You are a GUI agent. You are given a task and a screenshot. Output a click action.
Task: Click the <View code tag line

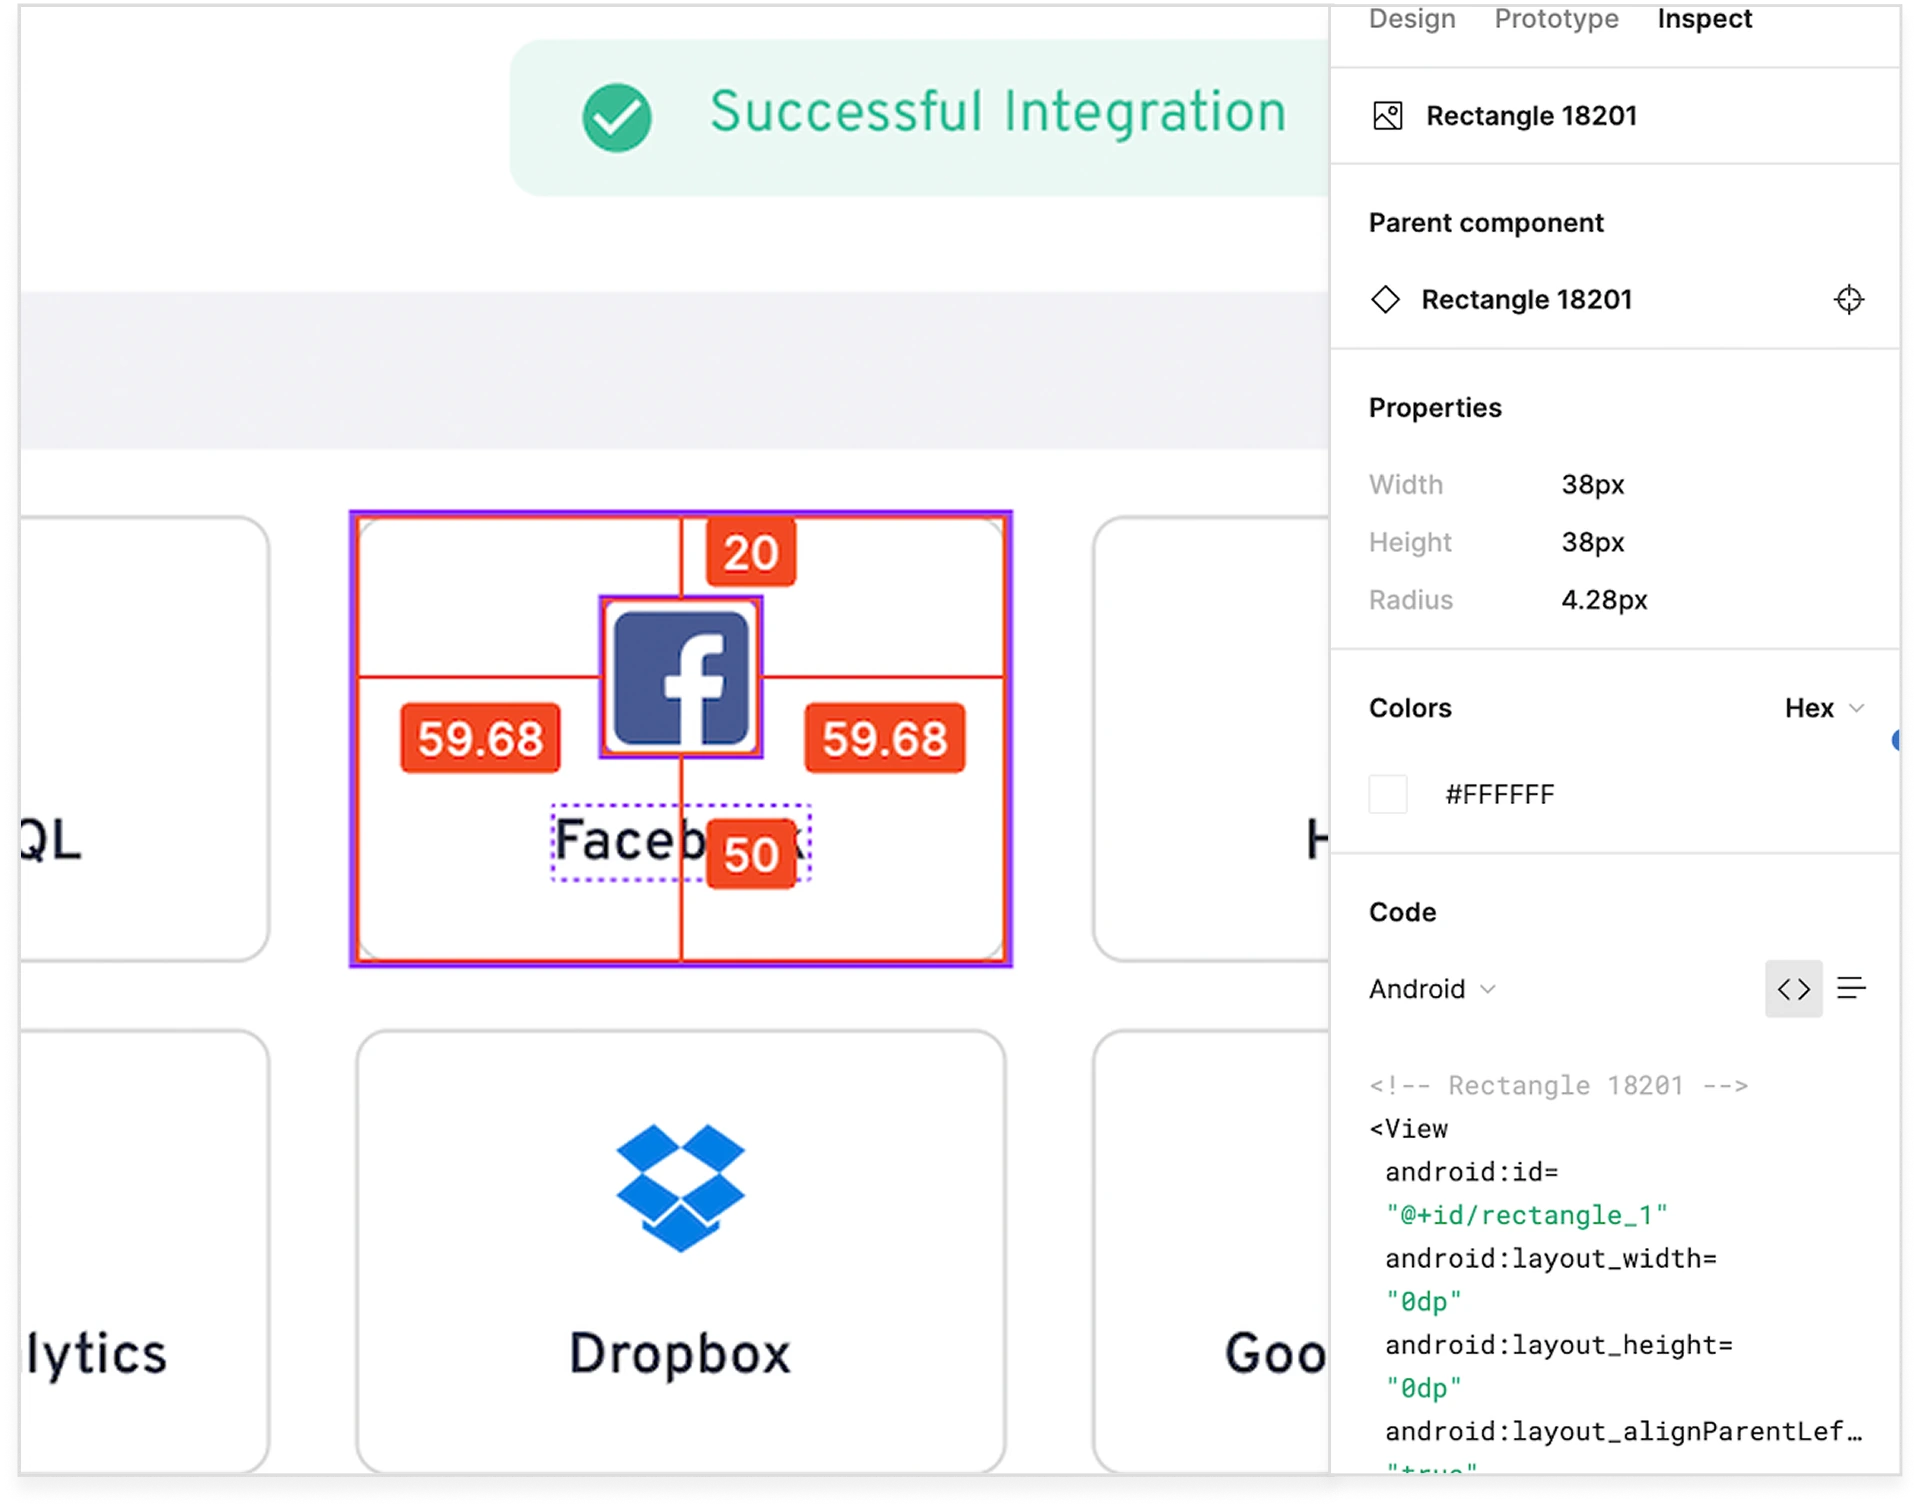point(1408,1129)
